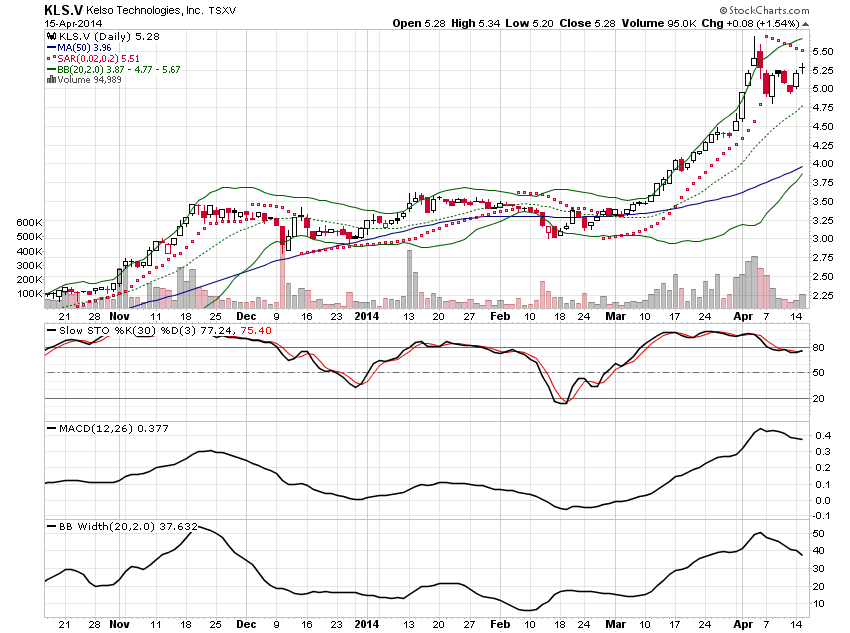Image resolution: width=850 pixels, height=633 pixels.
Task: Click the green up-triangle after the Chg value
Action: tap(806, 24)
